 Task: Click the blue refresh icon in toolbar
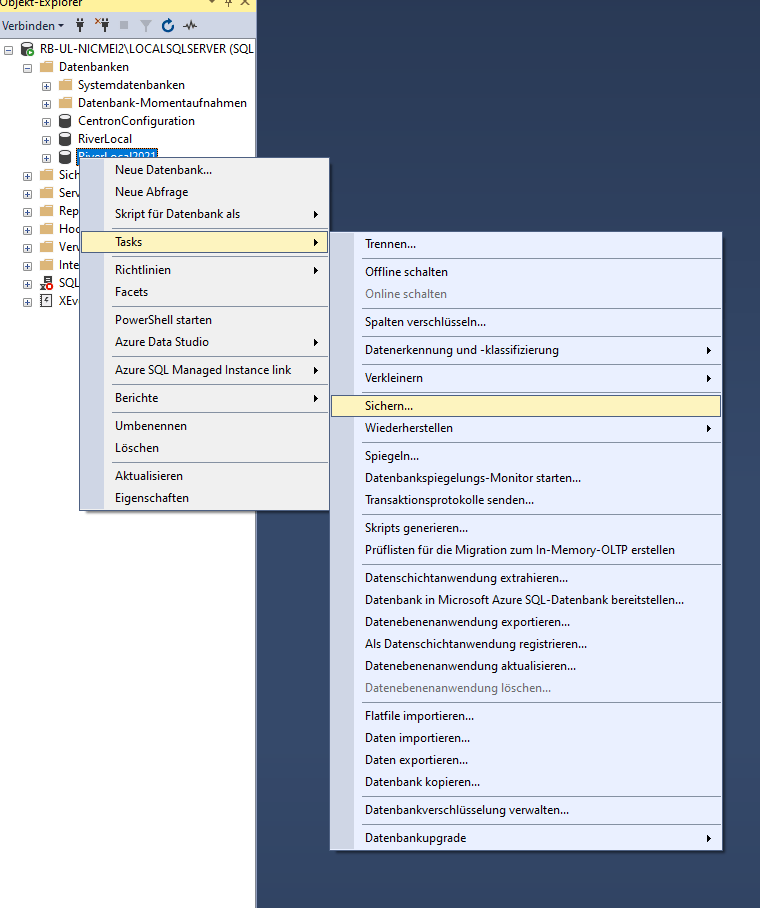(168, 25)
